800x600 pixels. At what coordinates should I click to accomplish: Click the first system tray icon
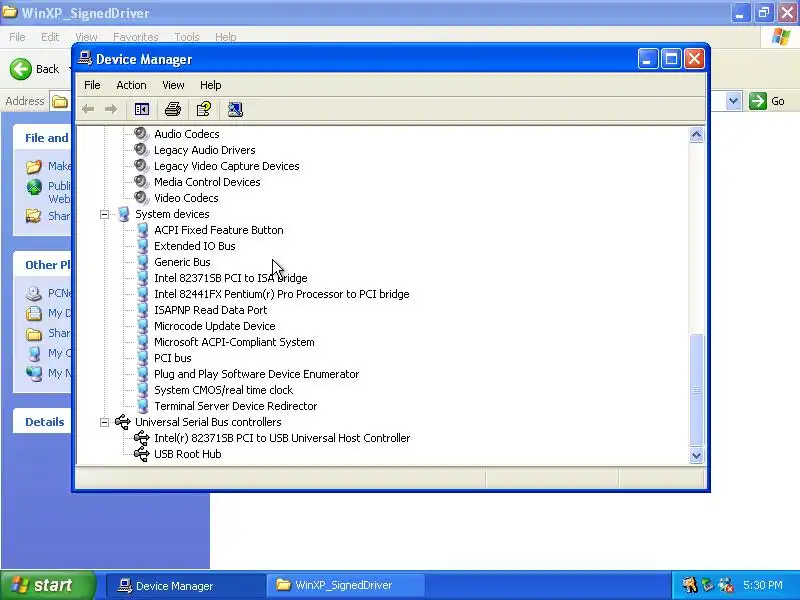click(690, 585)
